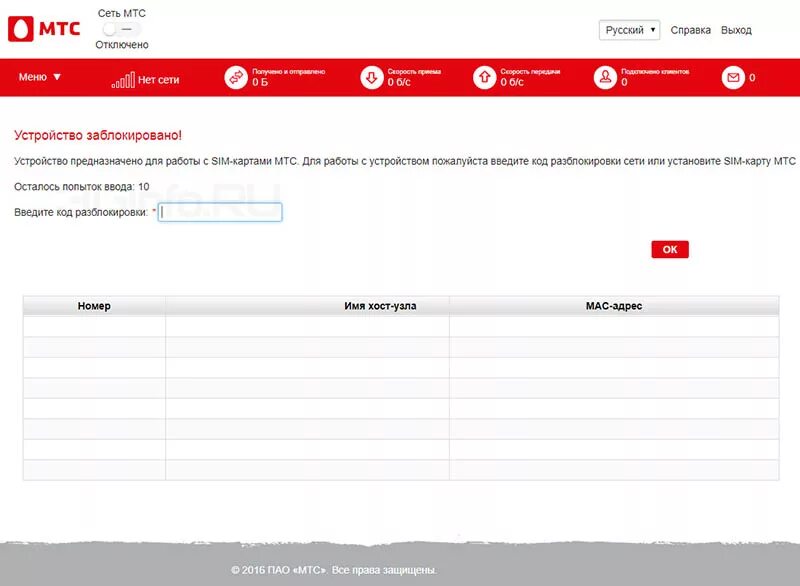Click the Устройство заблокировано heading
800x586 pixels.
[98, 135]
